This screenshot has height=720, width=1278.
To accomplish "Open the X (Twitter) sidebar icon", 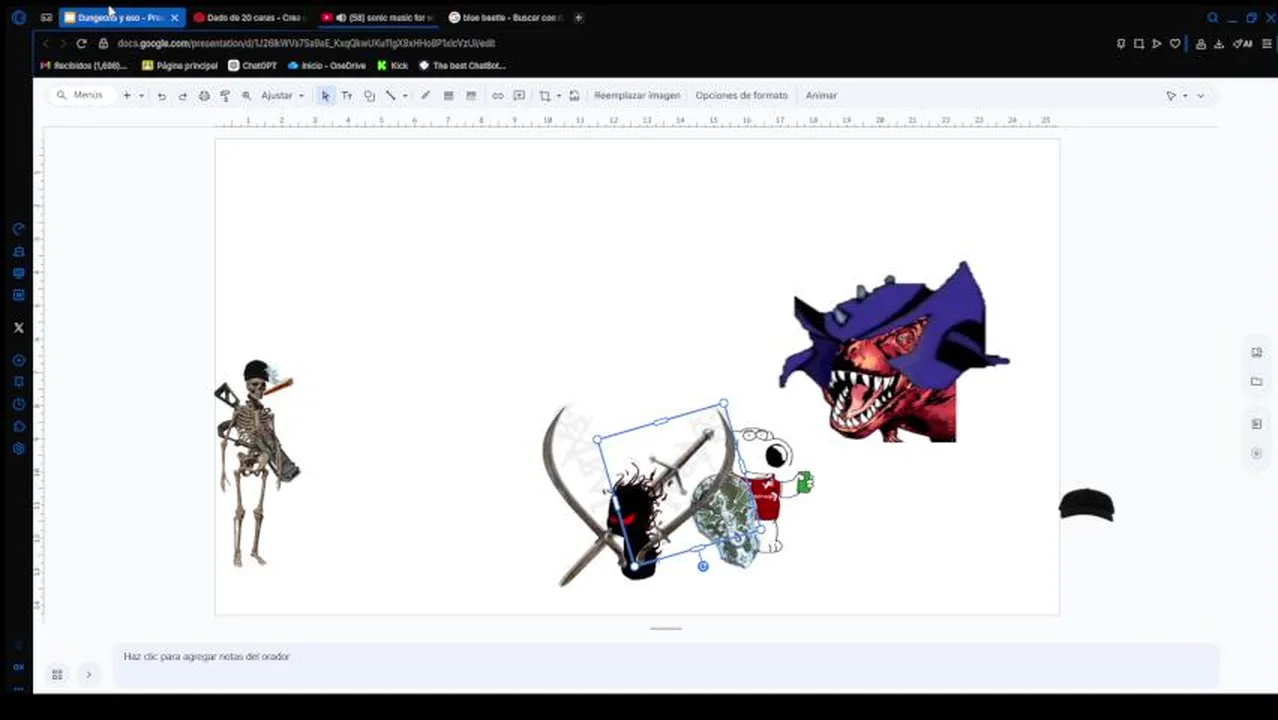I will coord(18,328).
